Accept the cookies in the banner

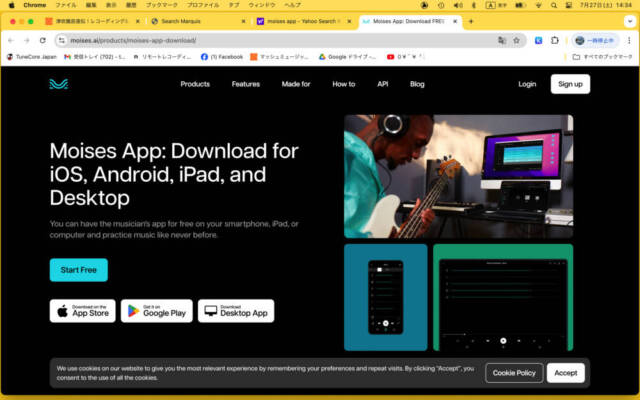tap(566, 373)
